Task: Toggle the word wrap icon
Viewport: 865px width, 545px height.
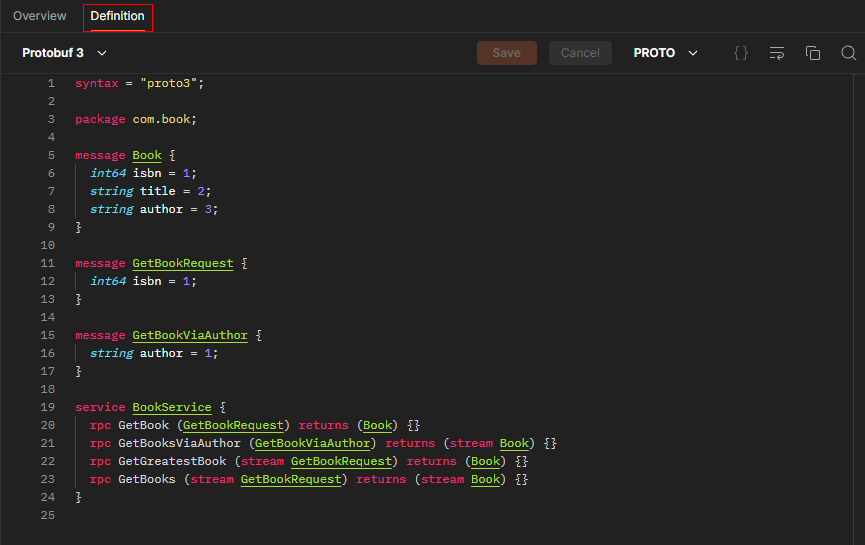Action: click(x=777, y=53)
